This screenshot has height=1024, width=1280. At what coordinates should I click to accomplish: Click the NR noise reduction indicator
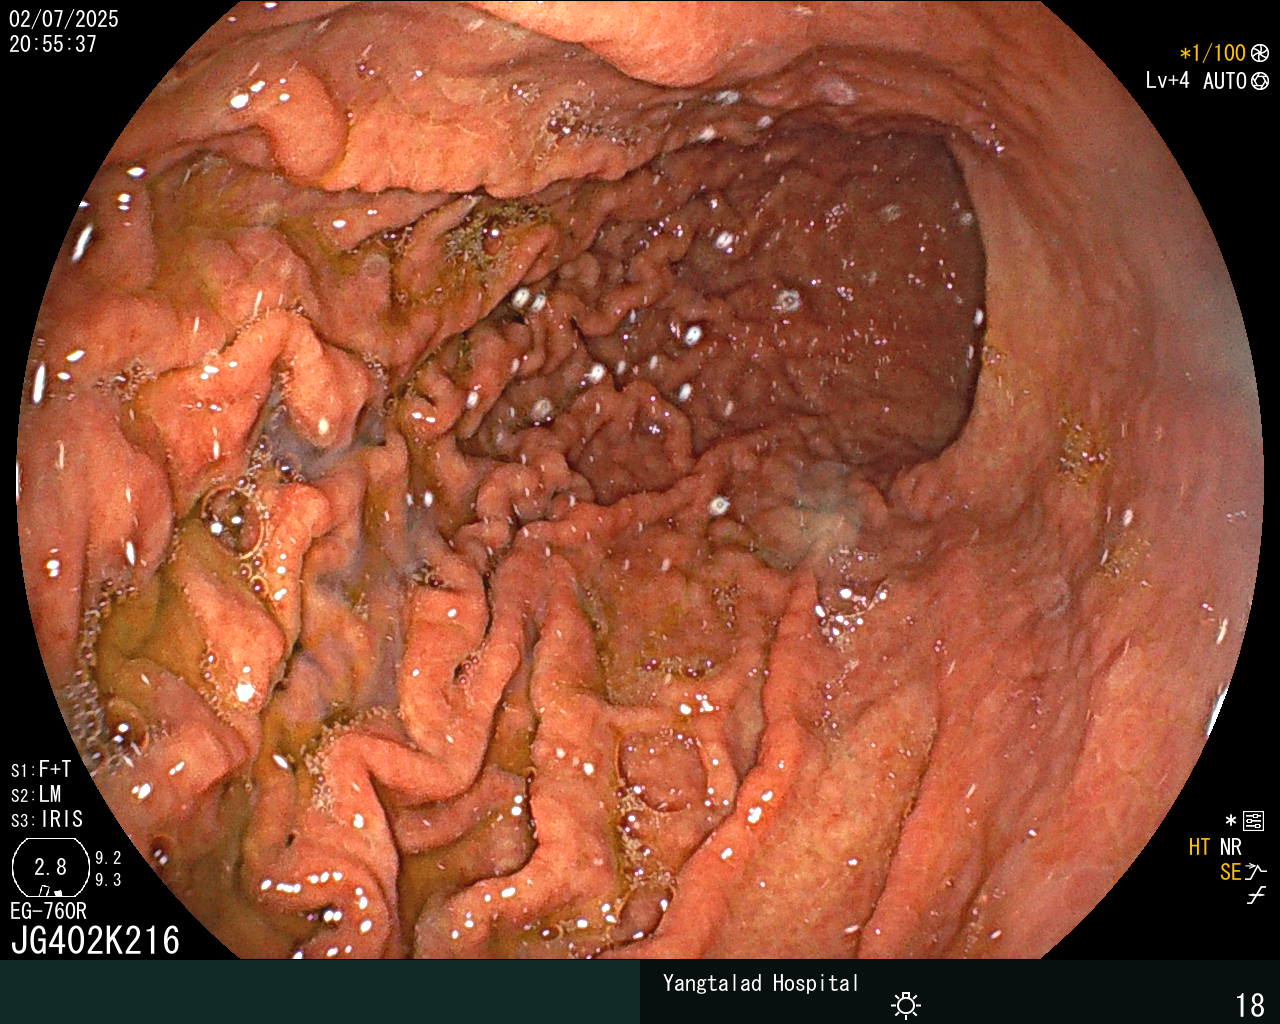click(x=1230, y=847)
